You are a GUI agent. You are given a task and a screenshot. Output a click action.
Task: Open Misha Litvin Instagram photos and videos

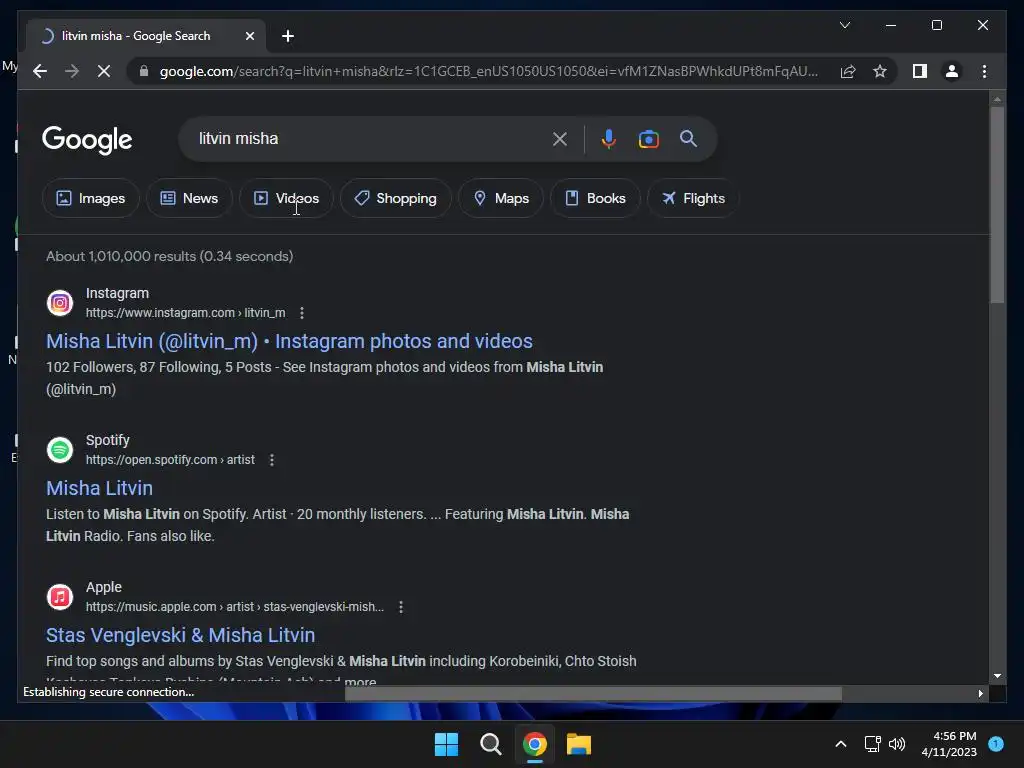point(289,341)
